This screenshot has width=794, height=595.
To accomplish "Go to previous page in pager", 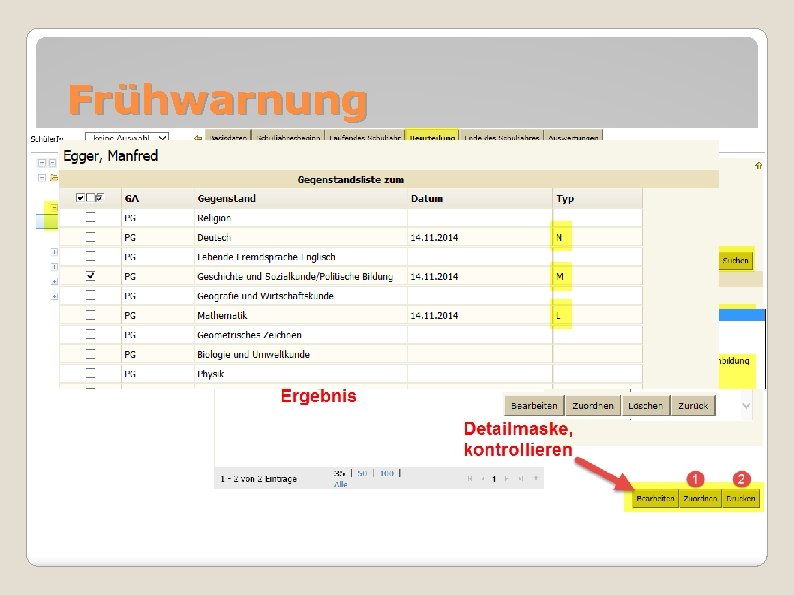I will tap(483, 479).
